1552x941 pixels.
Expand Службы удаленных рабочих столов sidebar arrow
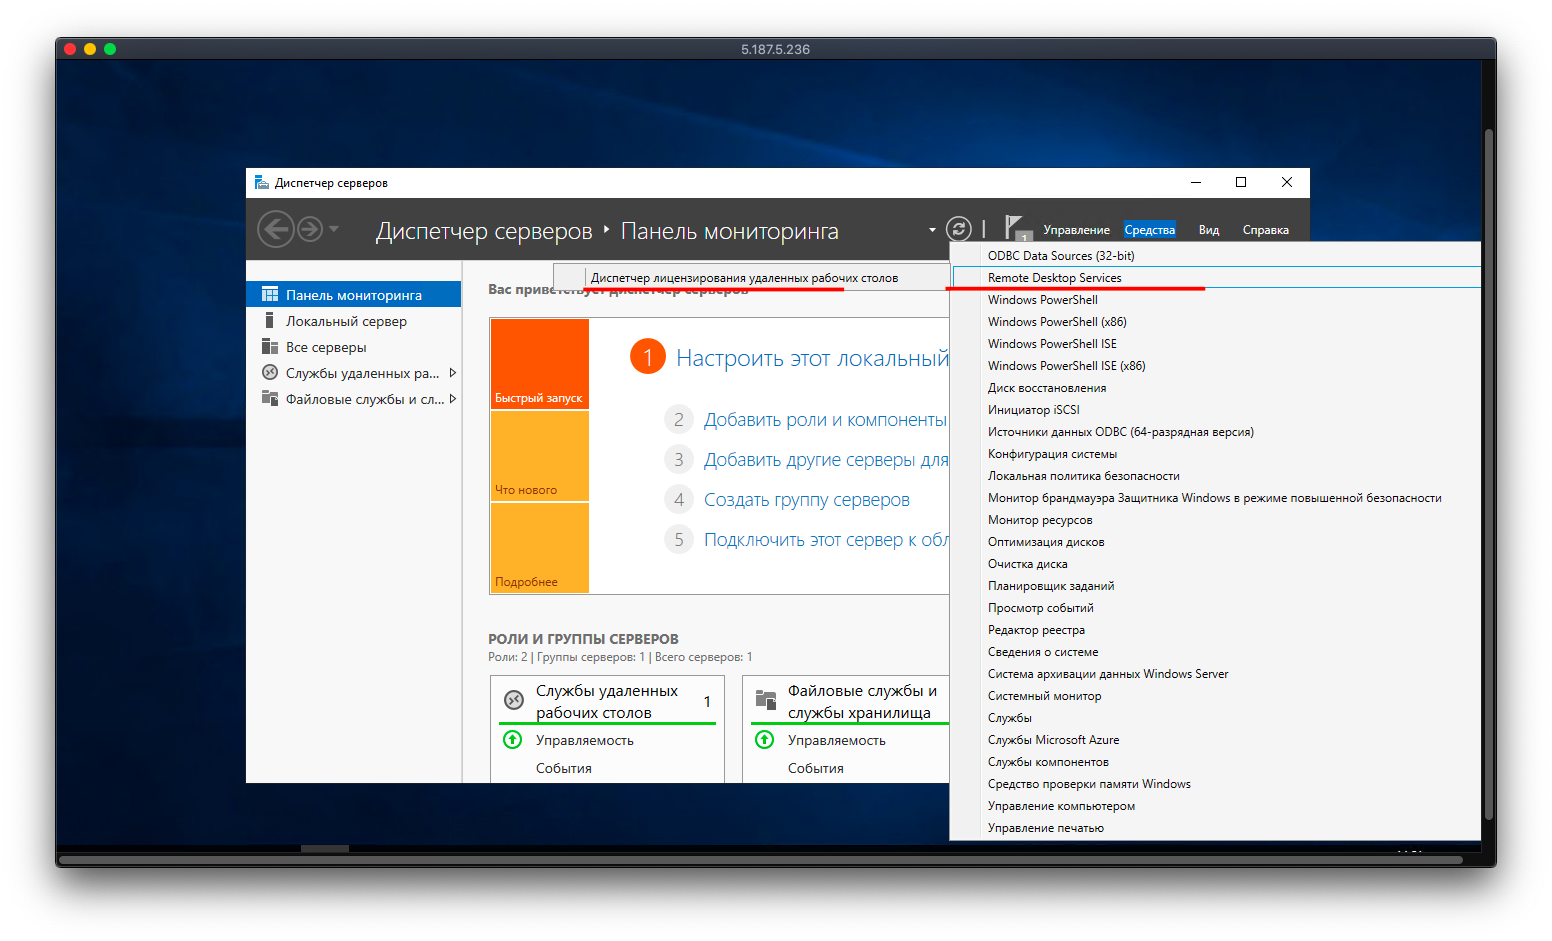coord(453,373)
